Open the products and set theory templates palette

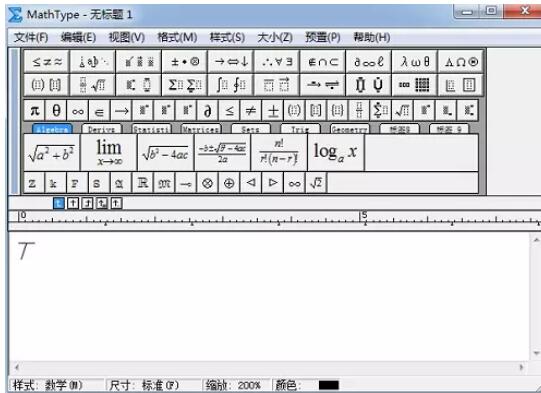(x=369, y=85)
